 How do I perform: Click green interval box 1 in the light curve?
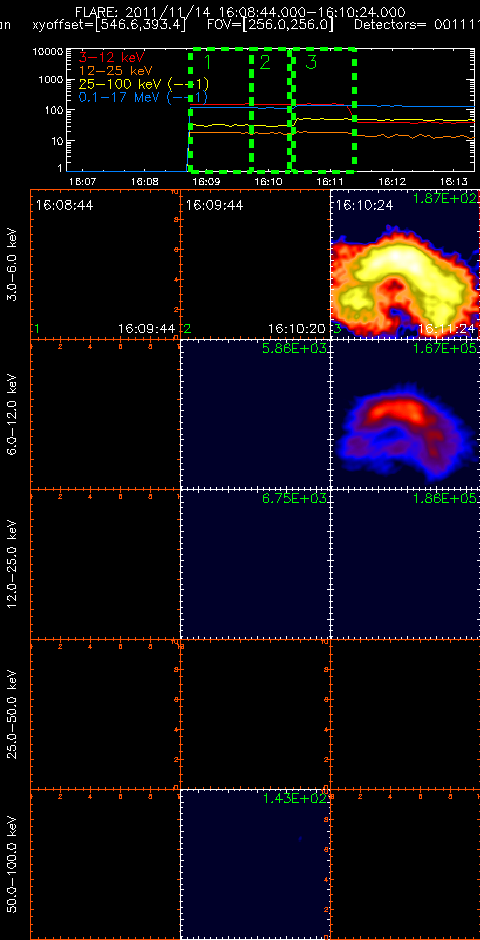(221, 106)
